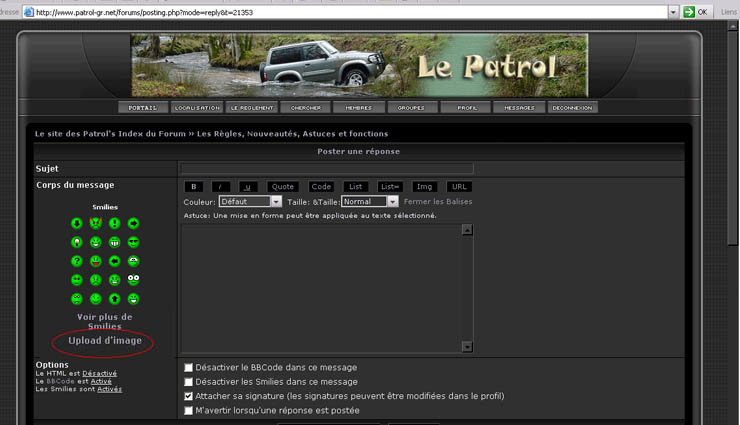Open the Portail menu item

pos(143,108)
